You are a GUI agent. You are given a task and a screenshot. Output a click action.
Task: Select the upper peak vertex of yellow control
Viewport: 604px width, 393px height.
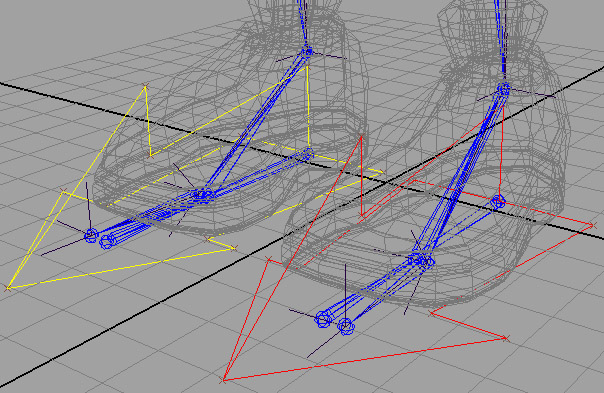145,86
